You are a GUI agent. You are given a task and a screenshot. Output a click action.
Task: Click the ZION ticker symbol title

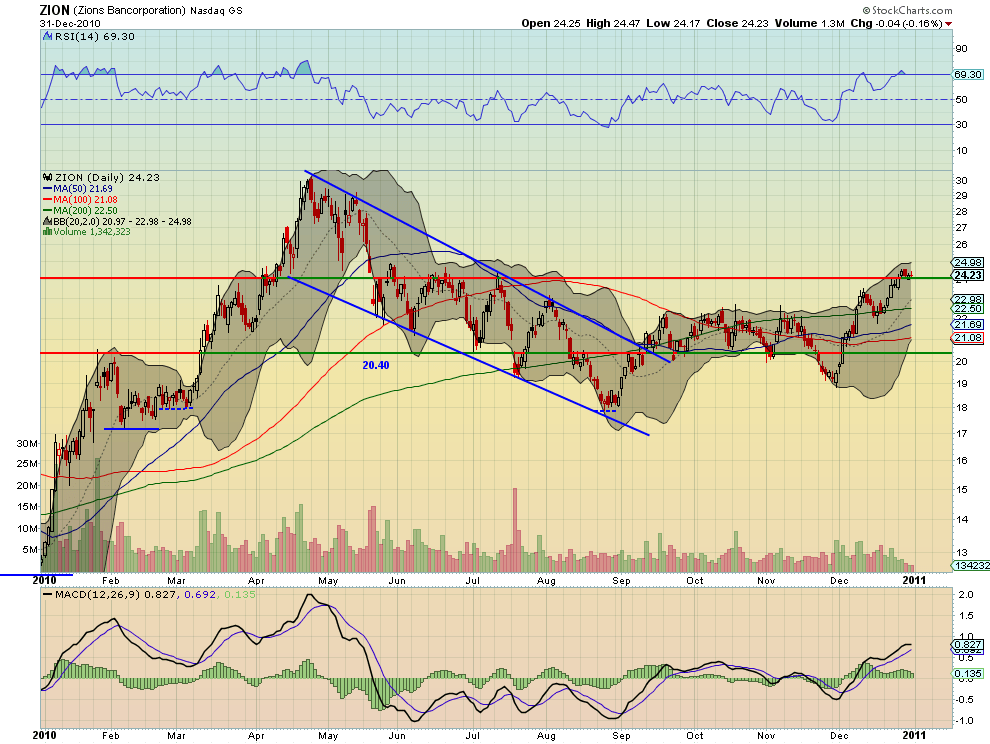tap(54, 10)
